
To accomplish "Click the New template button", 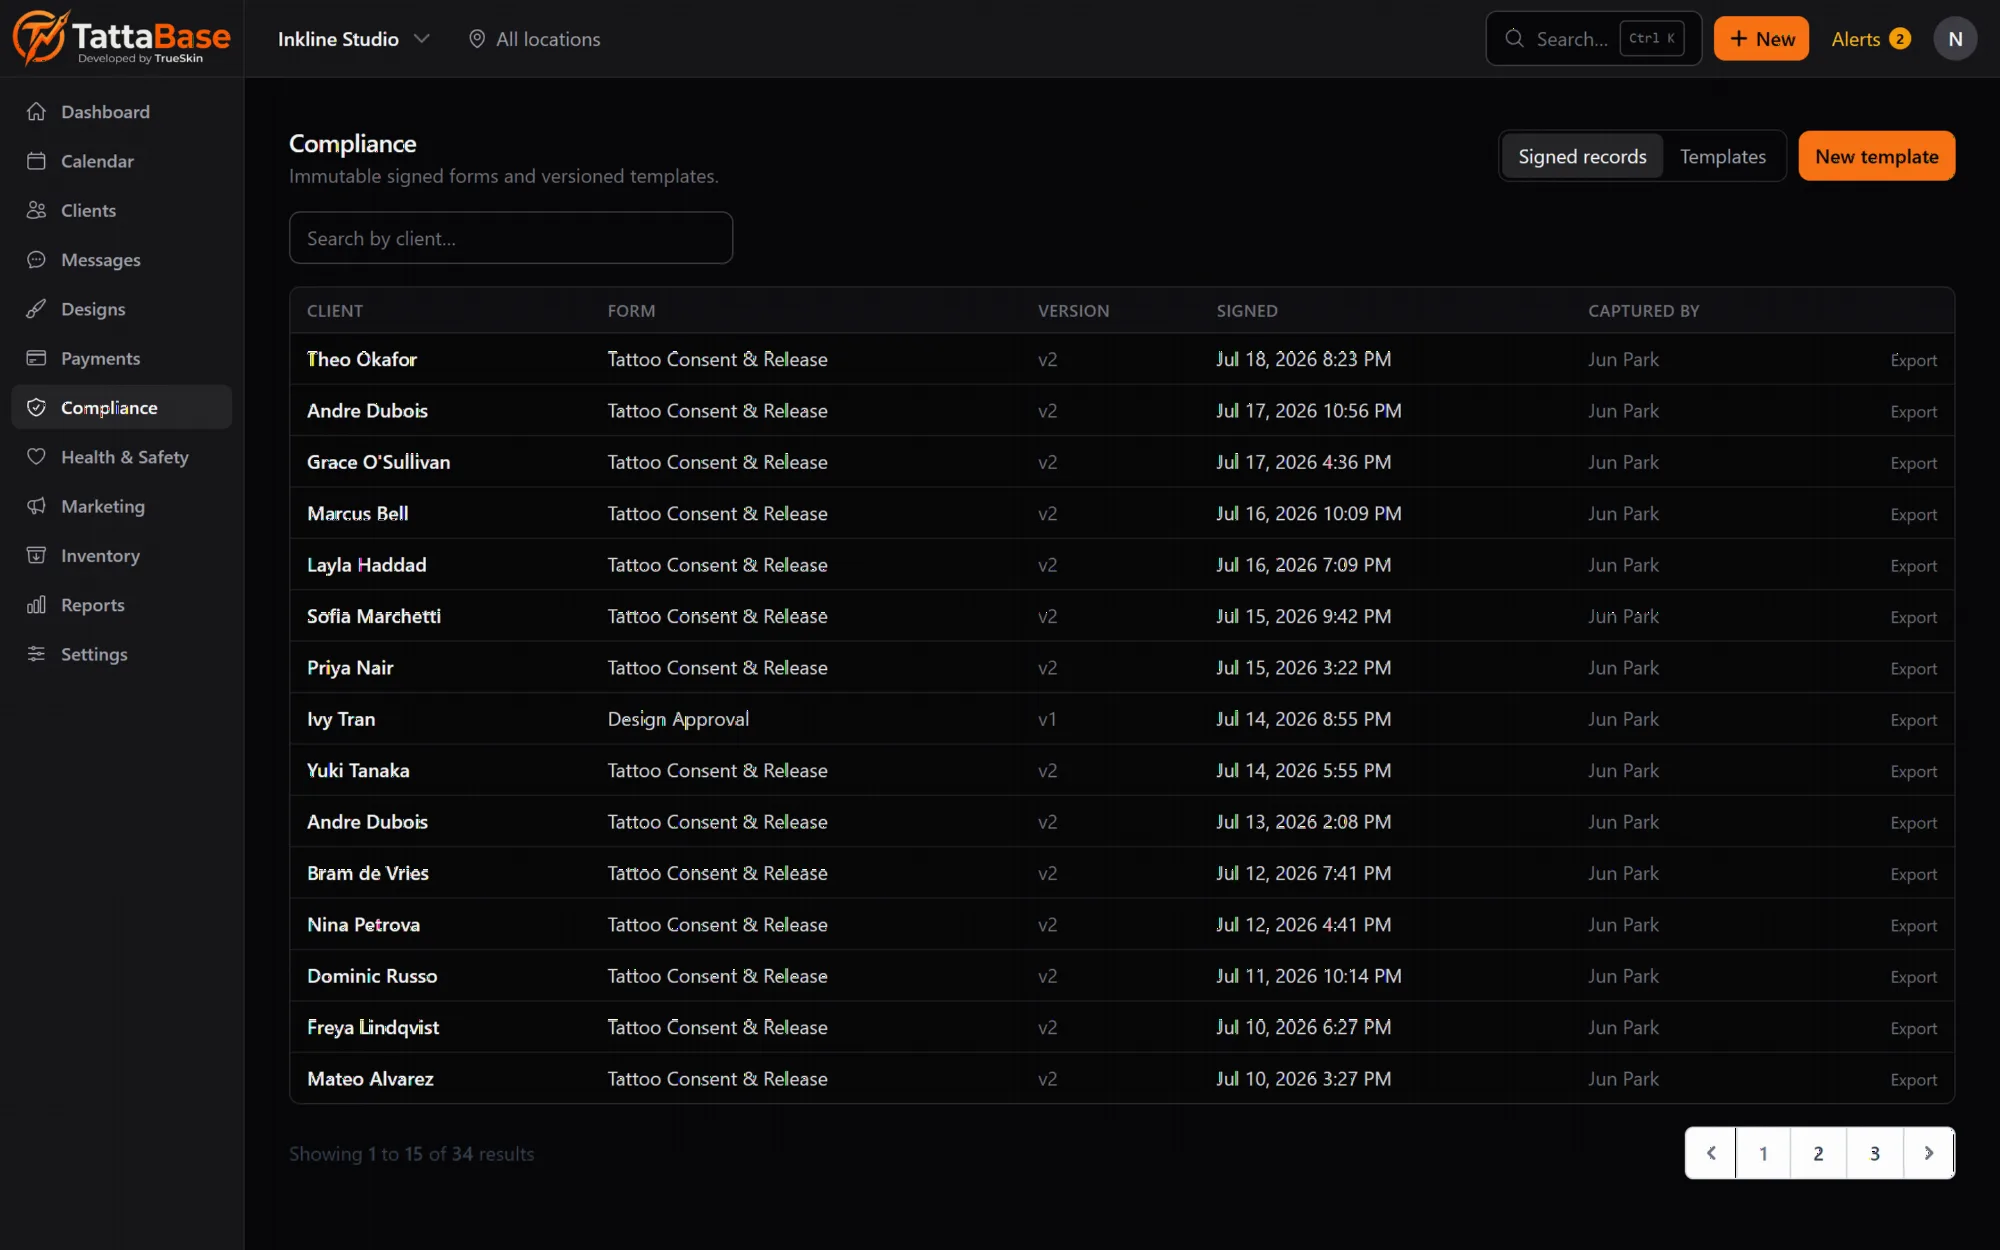I will point(1876,156).
